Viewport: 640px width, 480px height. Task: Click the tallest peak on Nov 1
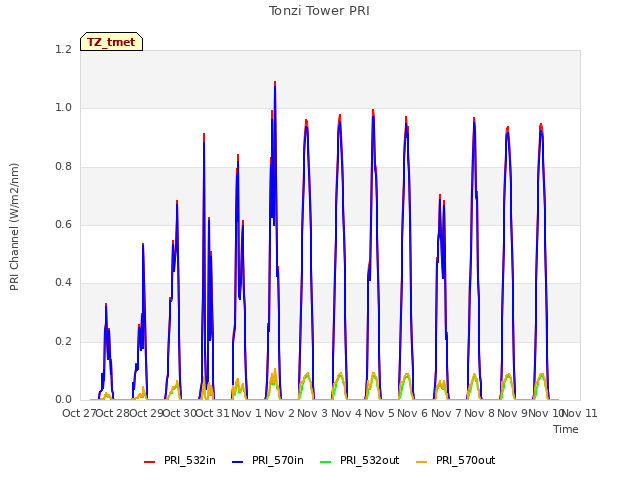(275, 82)
